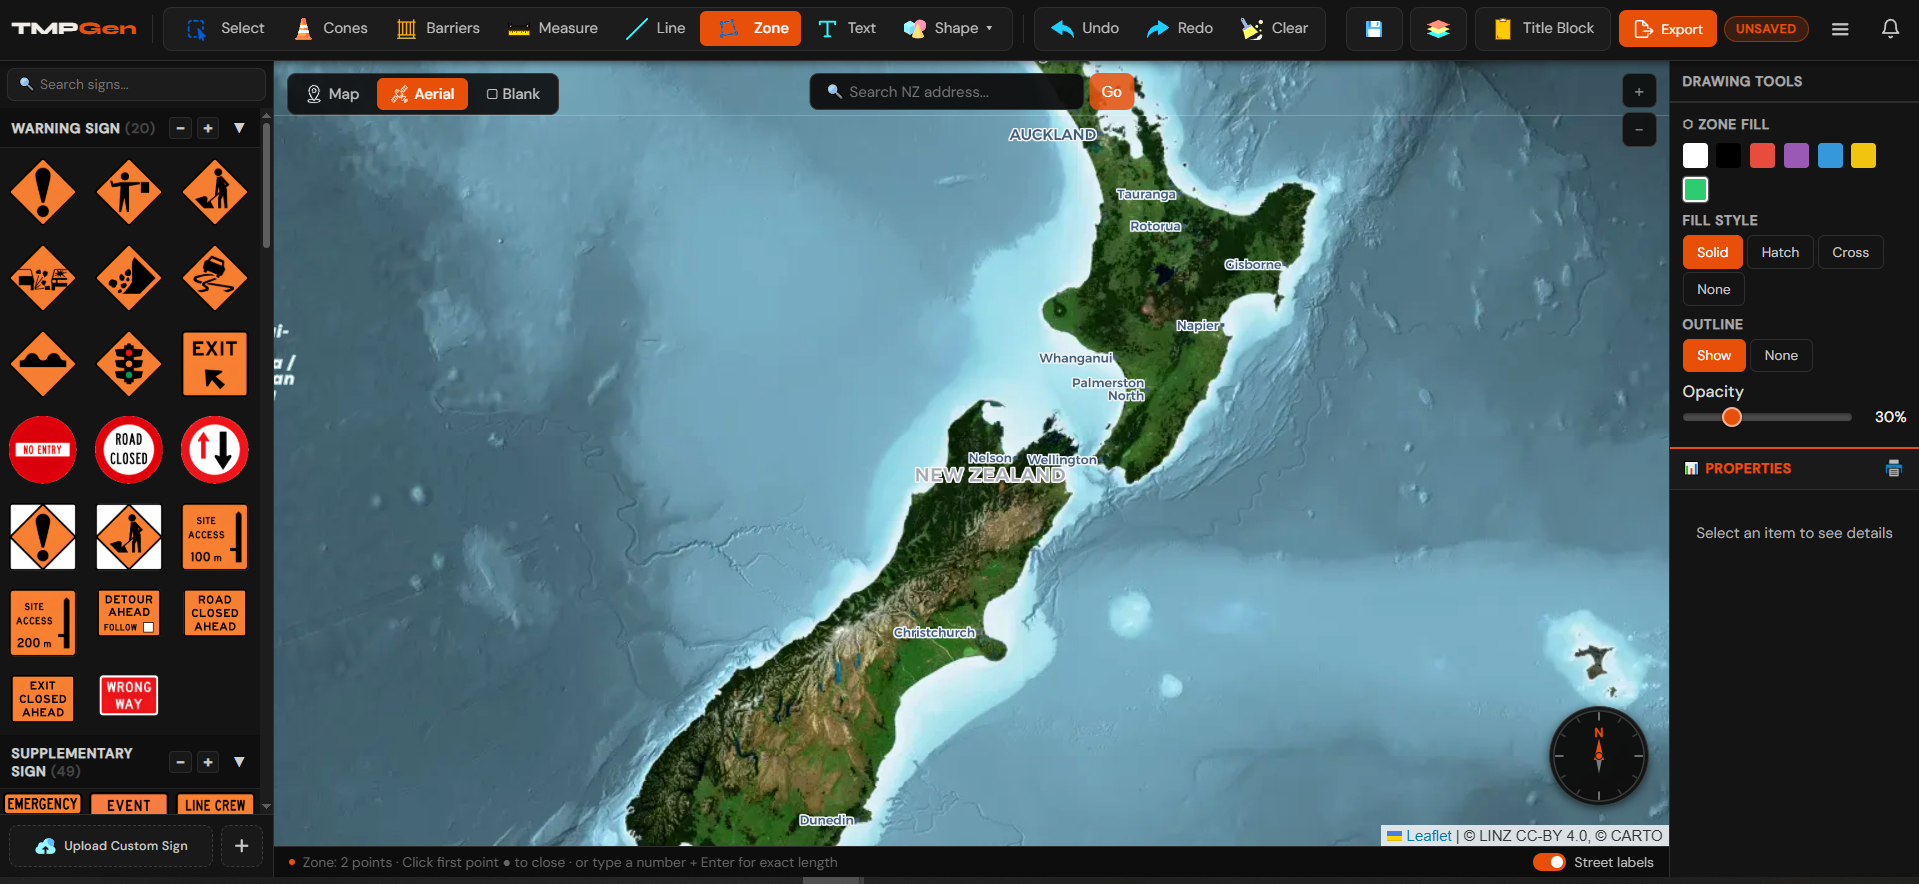The height and width of the screenshot is (884, 1919).
Task: Select the exclamation hazard diamond sign
Action: point(43,192)
